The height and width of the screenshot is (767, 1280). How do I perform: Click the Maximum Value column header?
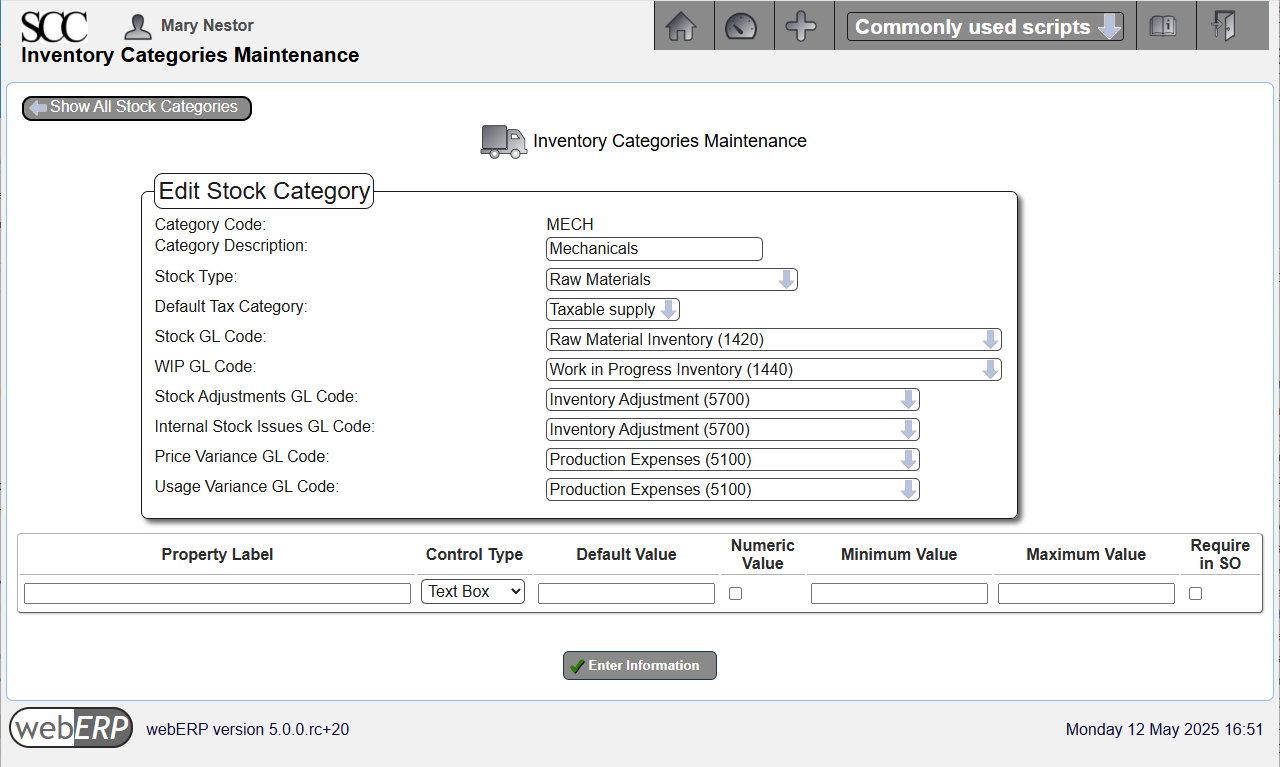pyautogui.click(x=1086, y=555)
